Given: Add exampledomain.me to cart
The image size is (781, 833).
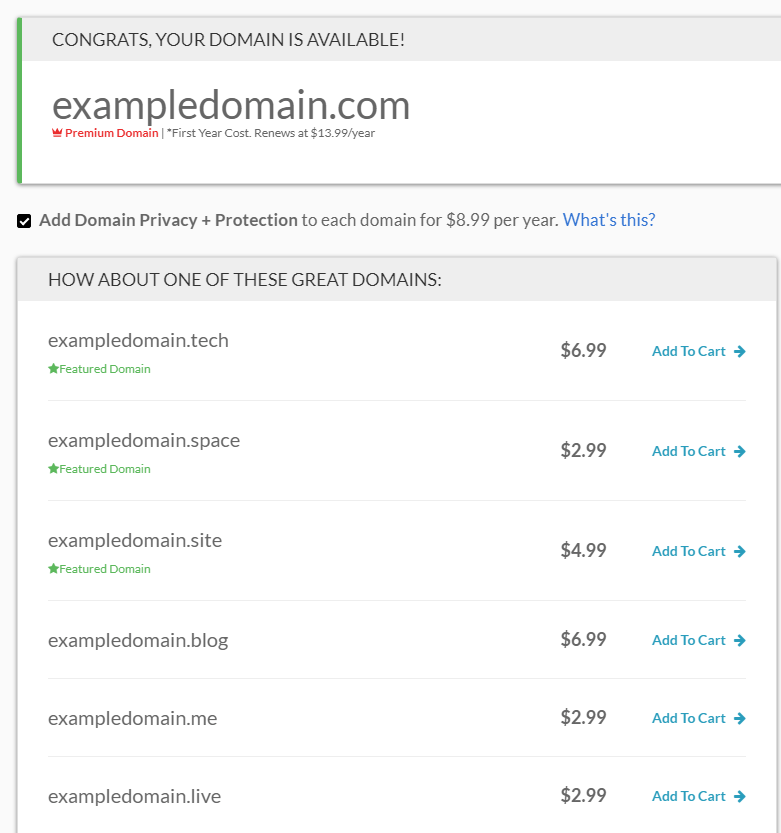Looking at the screenshot, I should pos(699,718).
